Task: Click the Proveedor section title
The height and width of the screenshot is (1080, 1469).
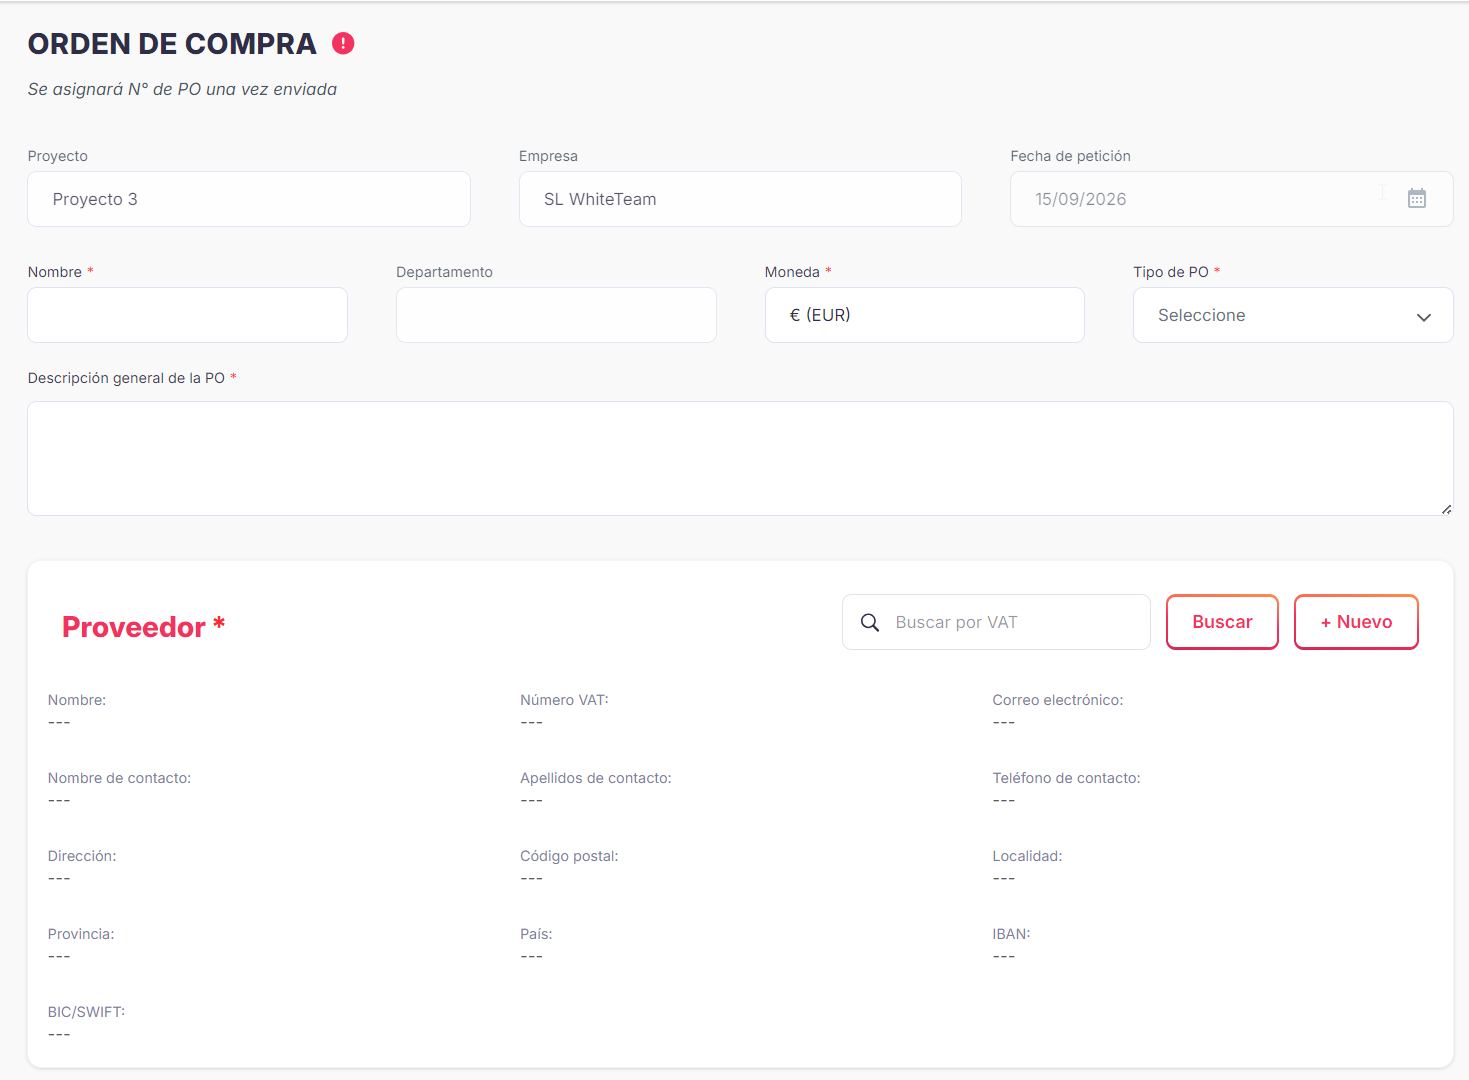Action: (x=143, y=627)
